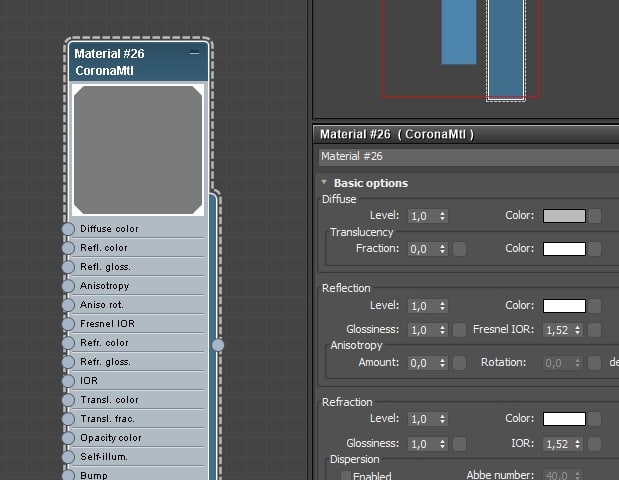Click the Refraction Glossiness value field
The height and width of the screenshot is (480, 619).
point(422,444)
